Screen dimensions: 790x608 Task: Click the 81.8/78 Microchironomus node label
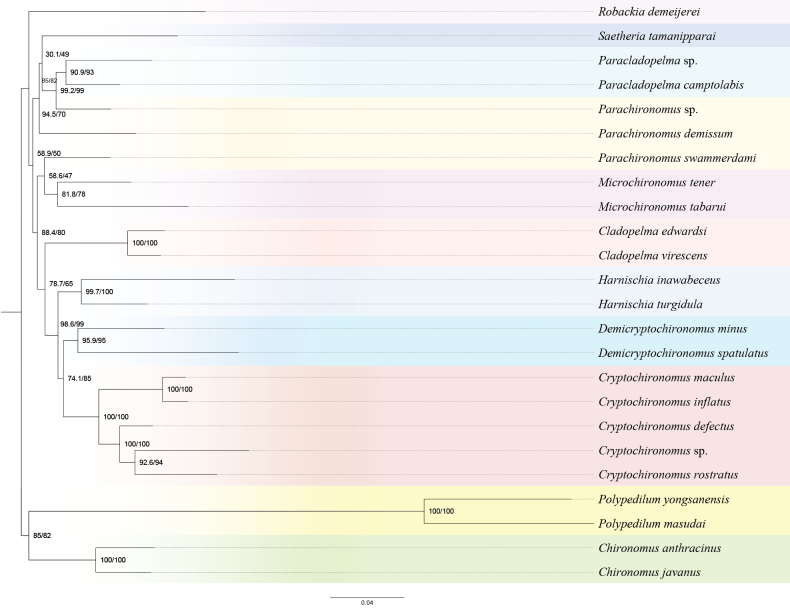(x=74, y=194)
